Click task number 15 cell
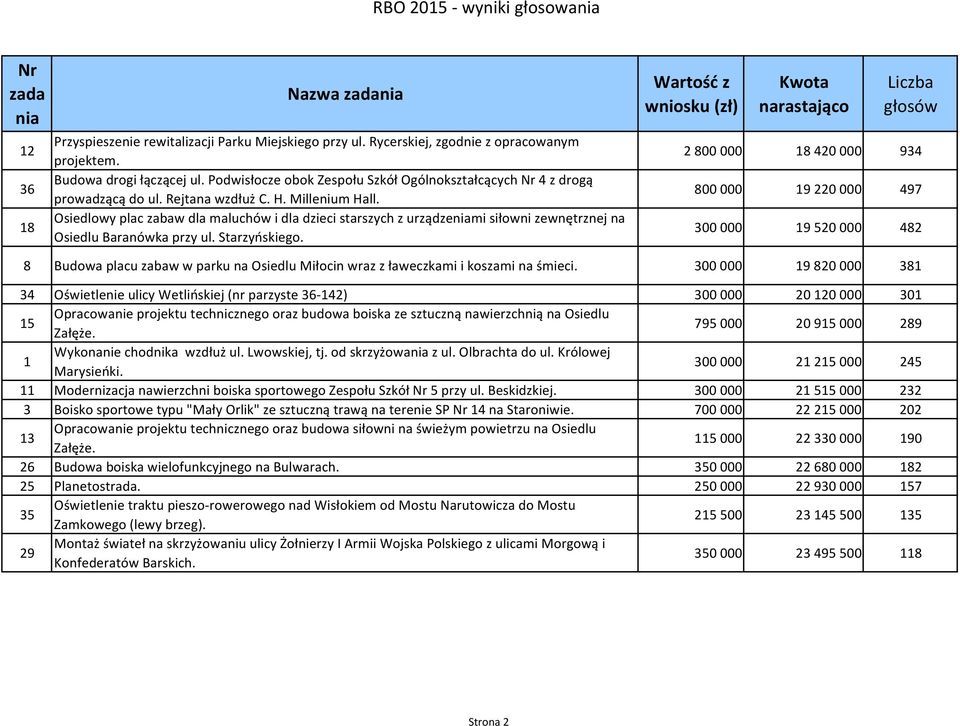 [27, 323]
